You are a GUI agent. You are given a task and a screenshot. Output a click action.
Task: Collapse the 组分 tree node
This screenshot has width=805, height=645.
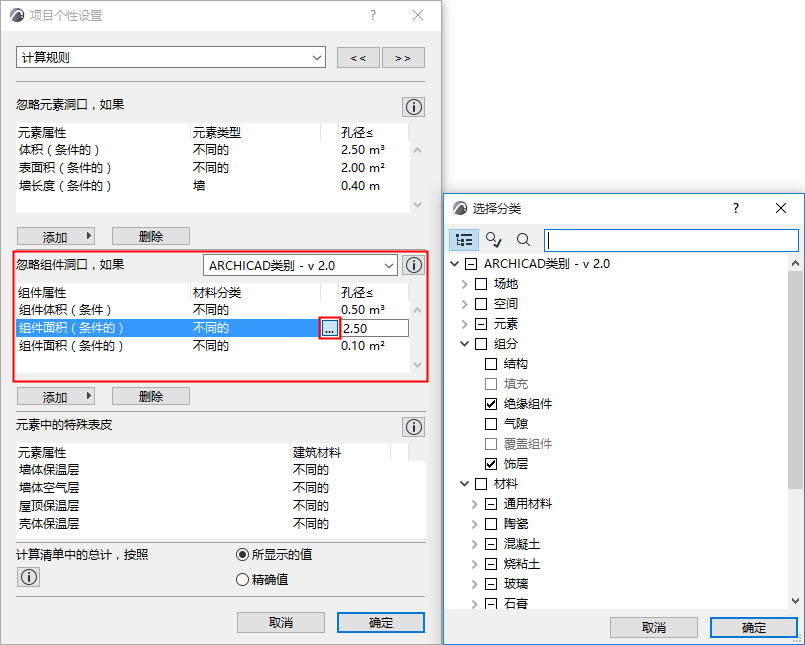pos(465,344)
